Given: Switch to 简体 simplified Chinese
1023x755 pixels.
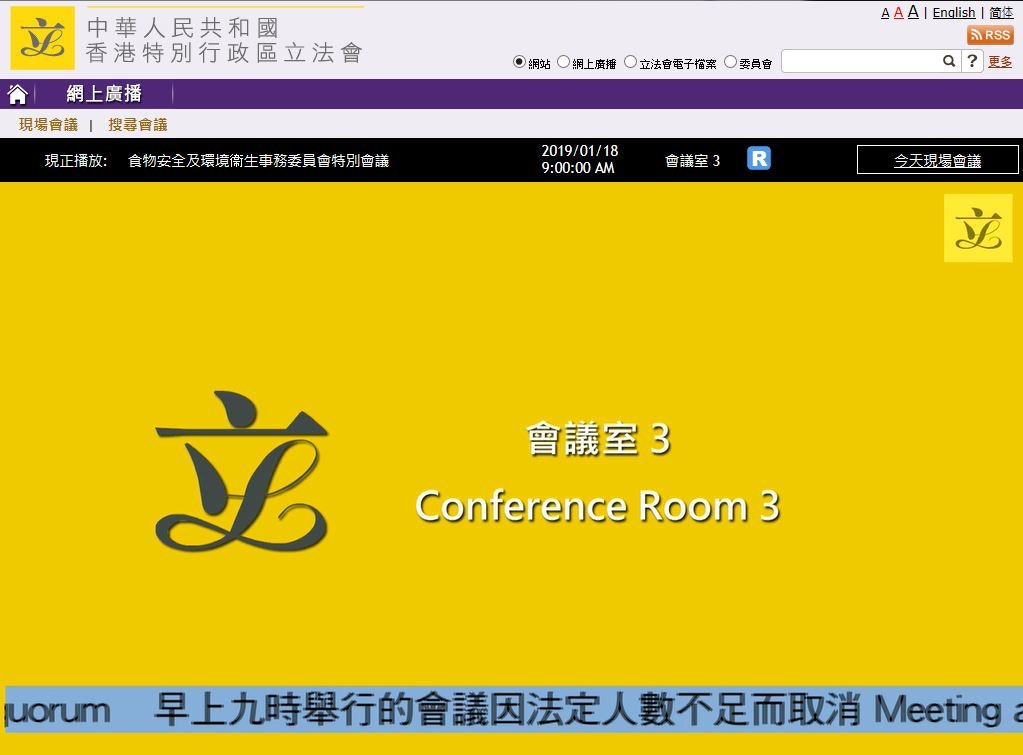Looking at the screenshot, I should (1000, 12).
